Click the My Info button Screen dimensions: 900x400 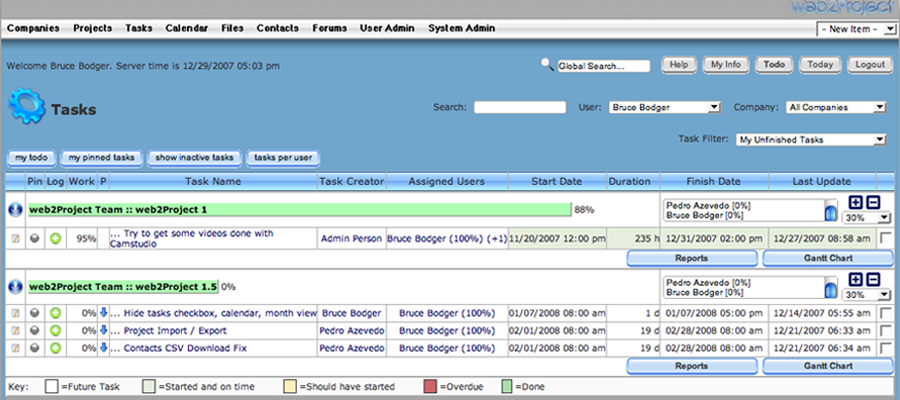(x=726, y=65)
